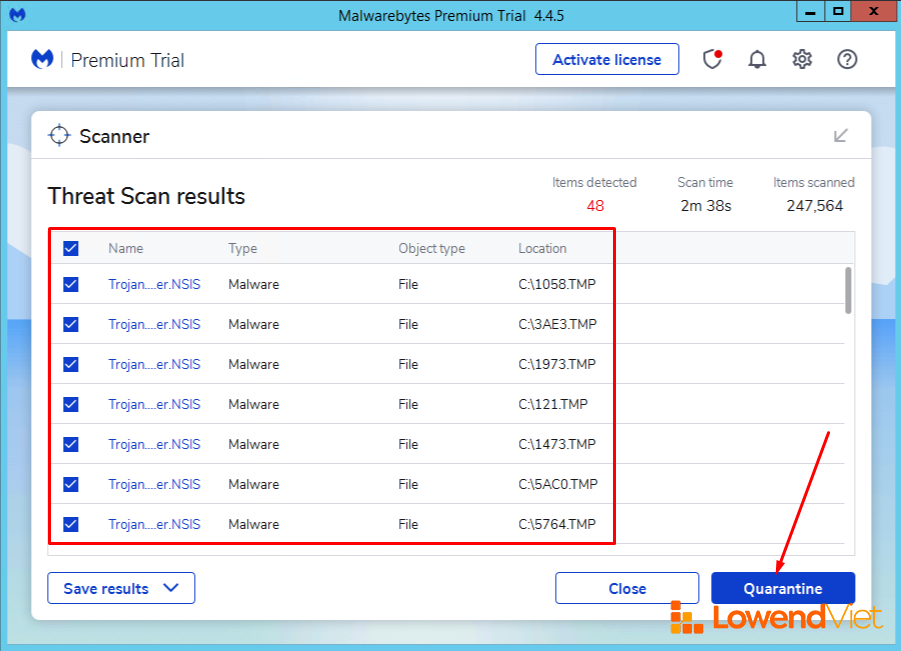
Task: Collapse the Scanner panel arrow icon
Action: tap(841, 136)
